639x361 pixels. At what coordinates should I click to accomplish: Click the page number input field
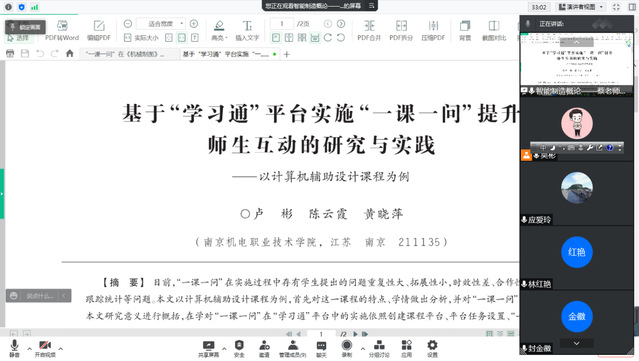pyautogui.click(x=282, y=24)
